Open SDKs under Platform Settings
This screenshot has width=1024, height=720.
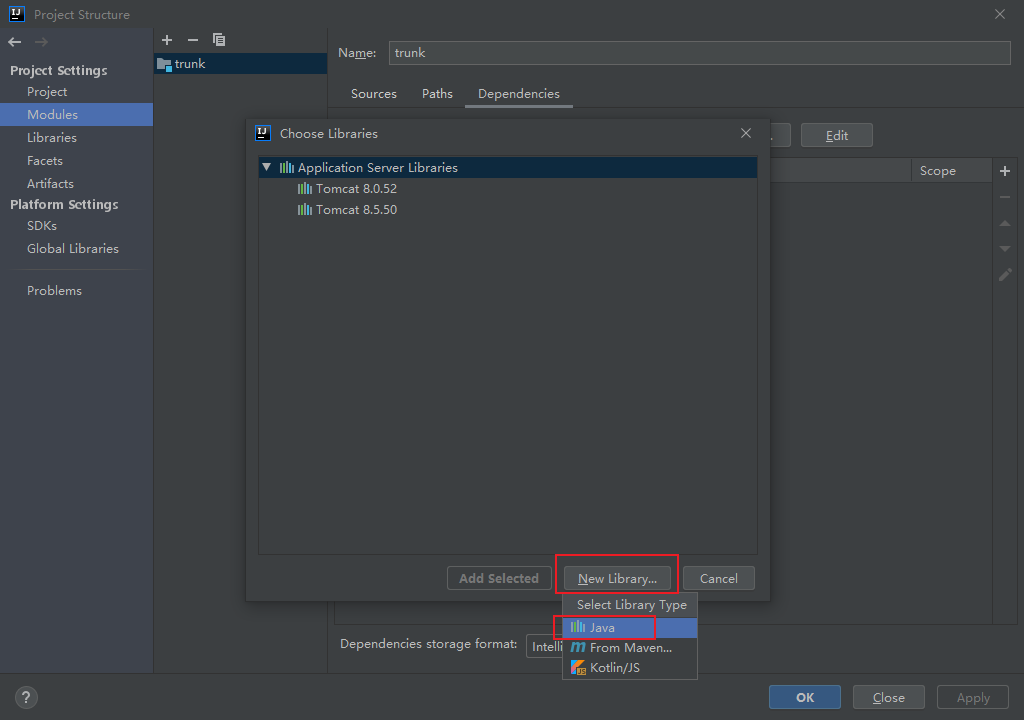click(42, 226)
